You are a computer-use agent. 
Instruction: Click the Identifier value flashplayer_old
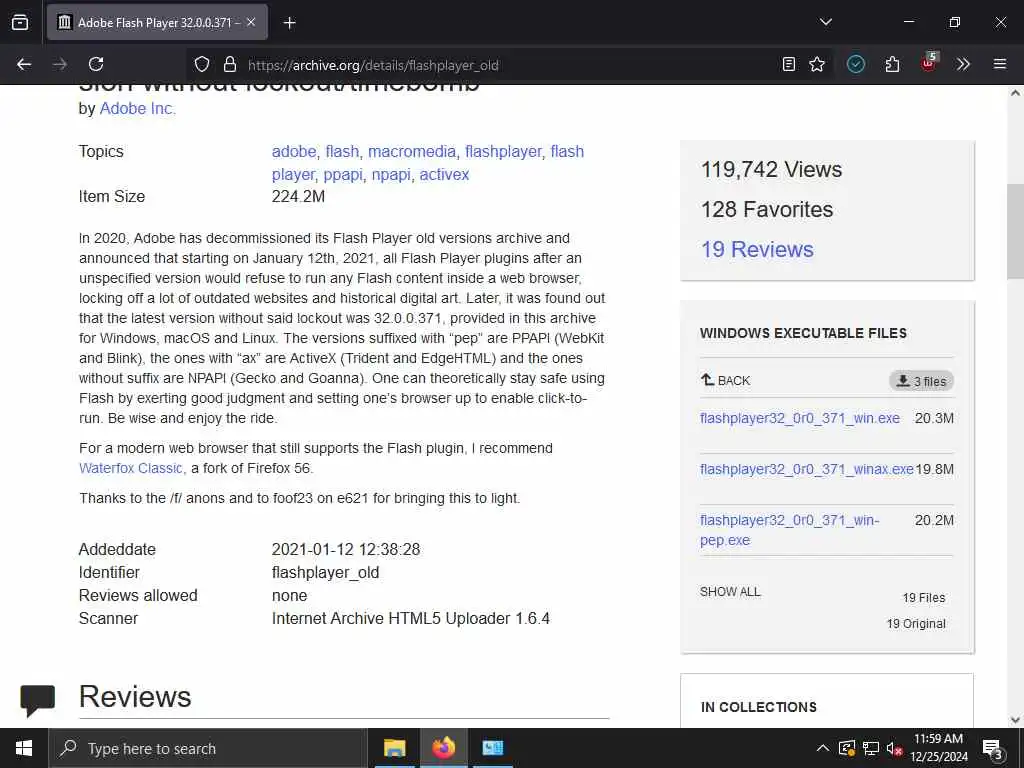[325, 573]
